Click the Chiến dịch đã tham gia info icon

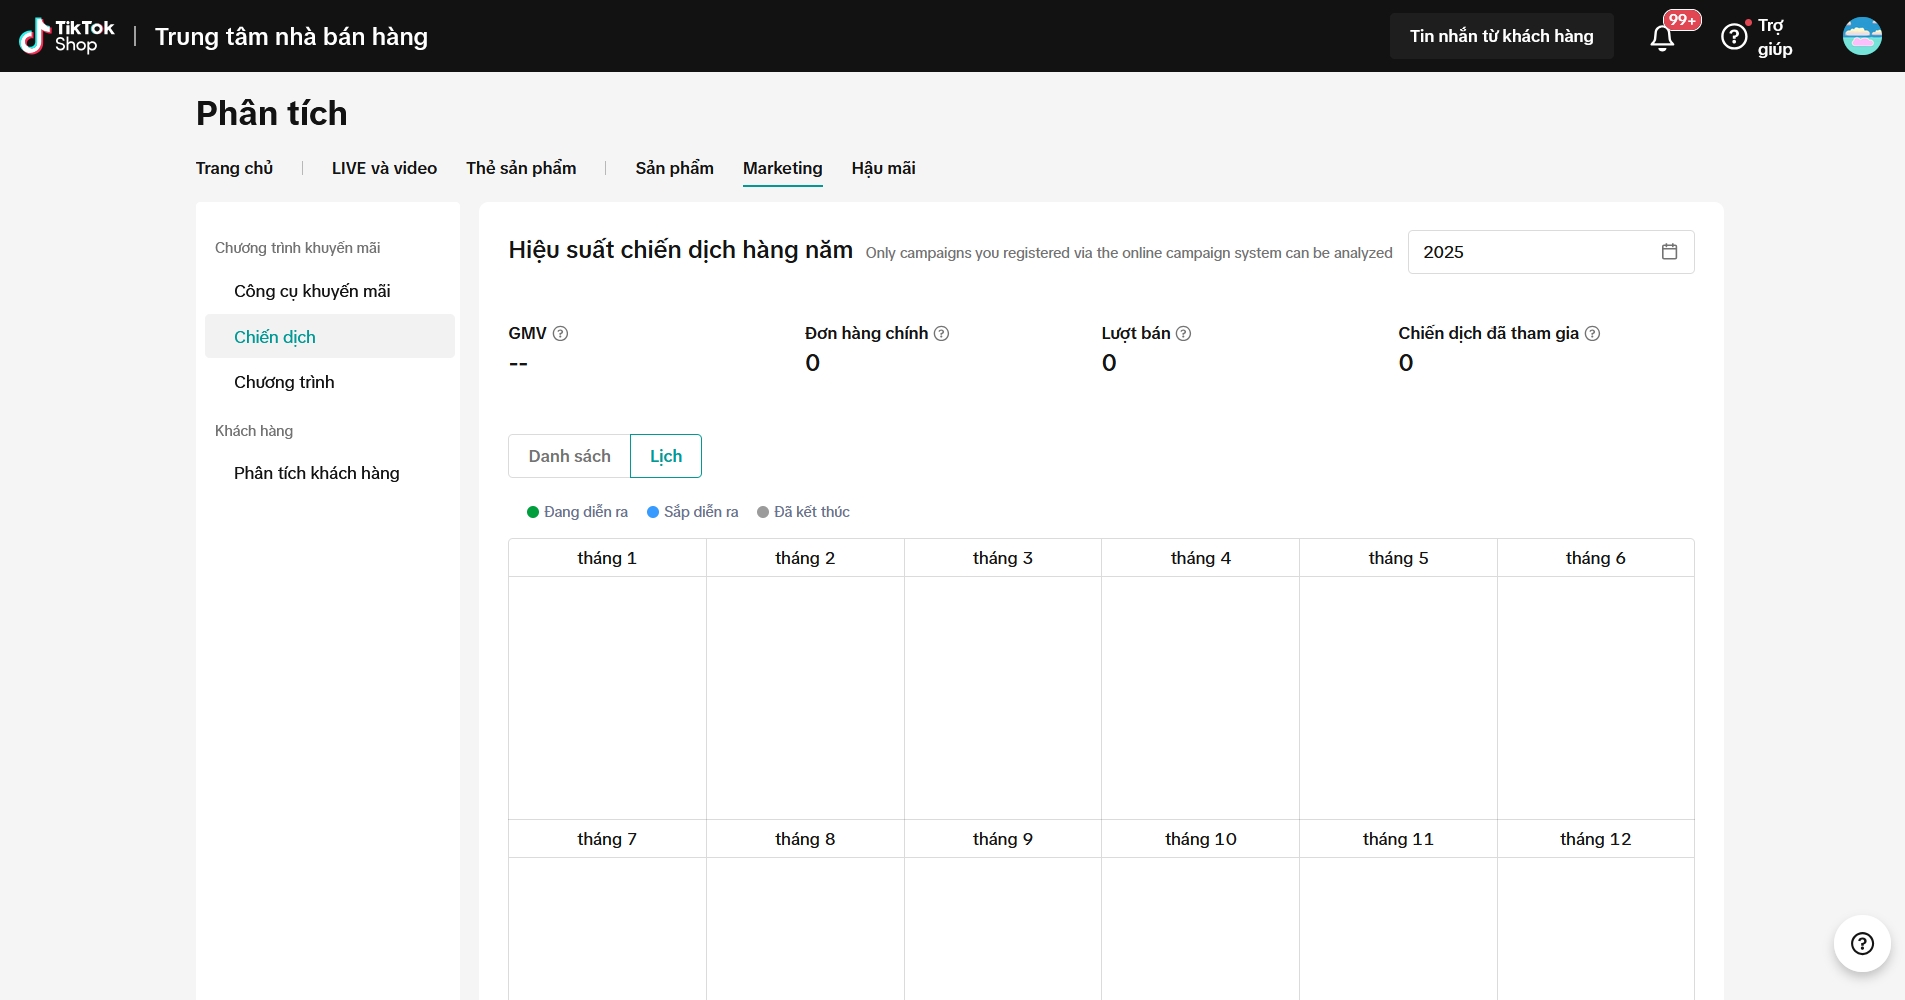(1592, 334)
